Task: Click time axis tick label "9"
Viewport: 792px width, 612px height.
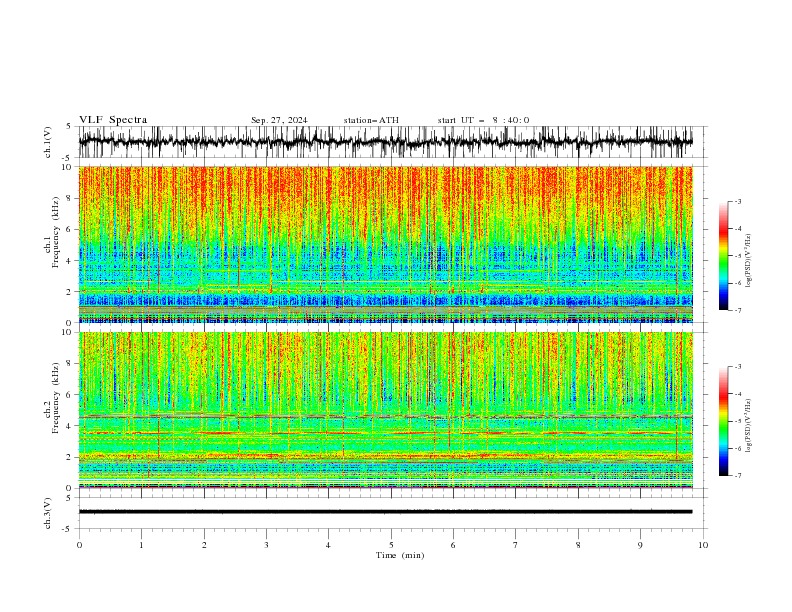Action: click(640, 545)
